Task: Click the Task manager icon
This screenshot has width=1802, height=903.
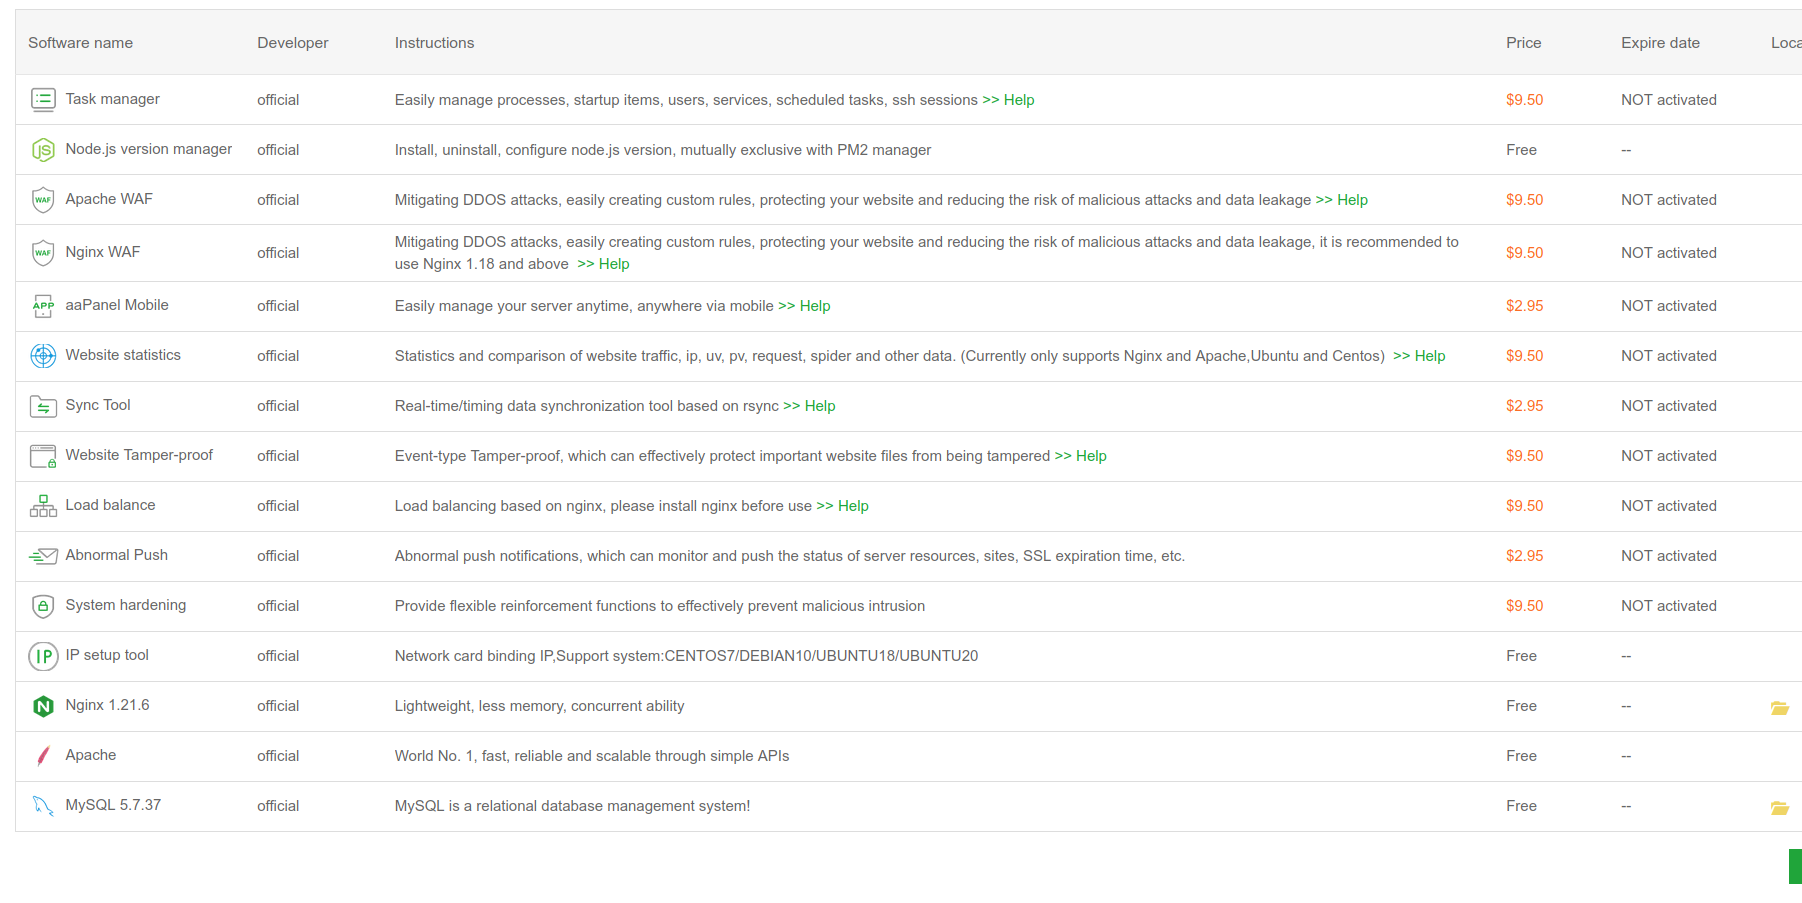Action: (43, 99)
